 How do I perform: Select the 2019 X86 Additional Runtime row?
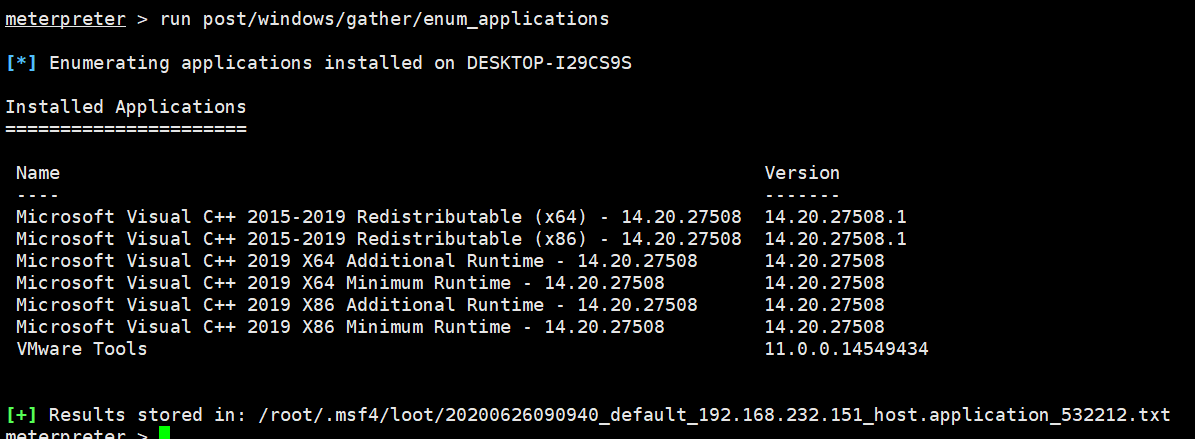tap(450, 306)
